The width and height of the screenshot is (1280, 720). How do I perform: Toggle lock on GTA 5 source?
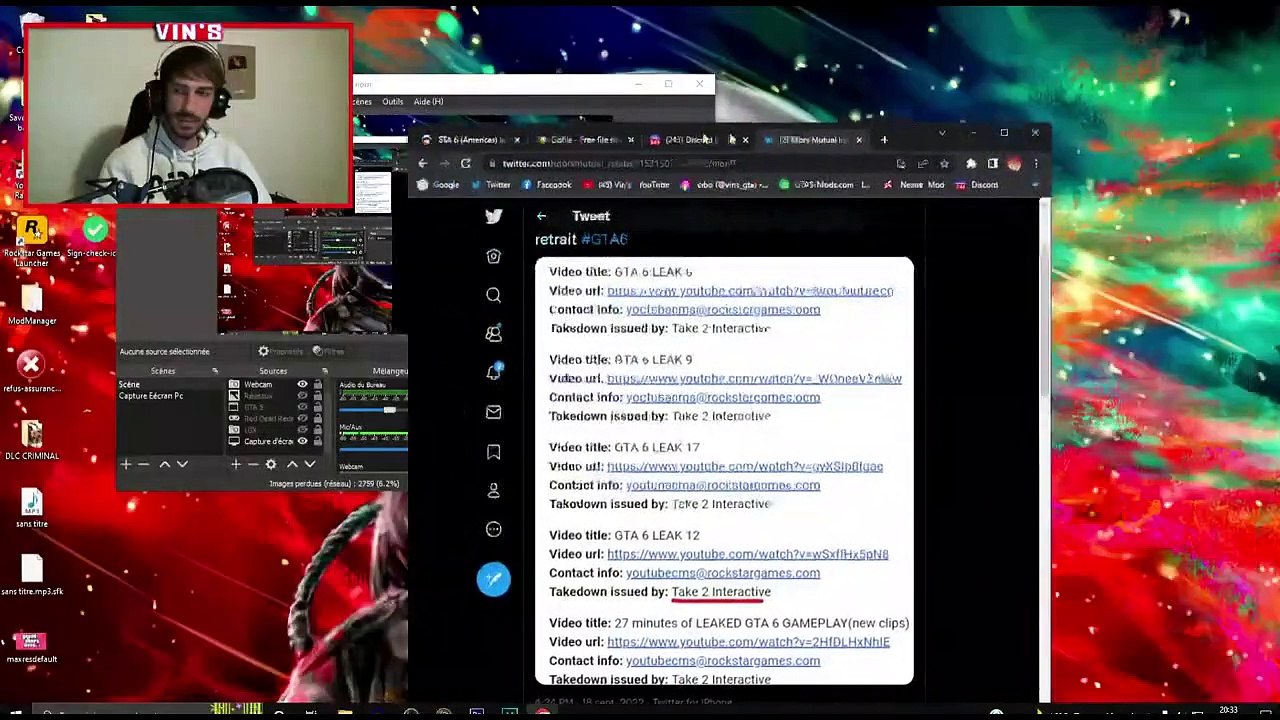(x=318, y=407)
